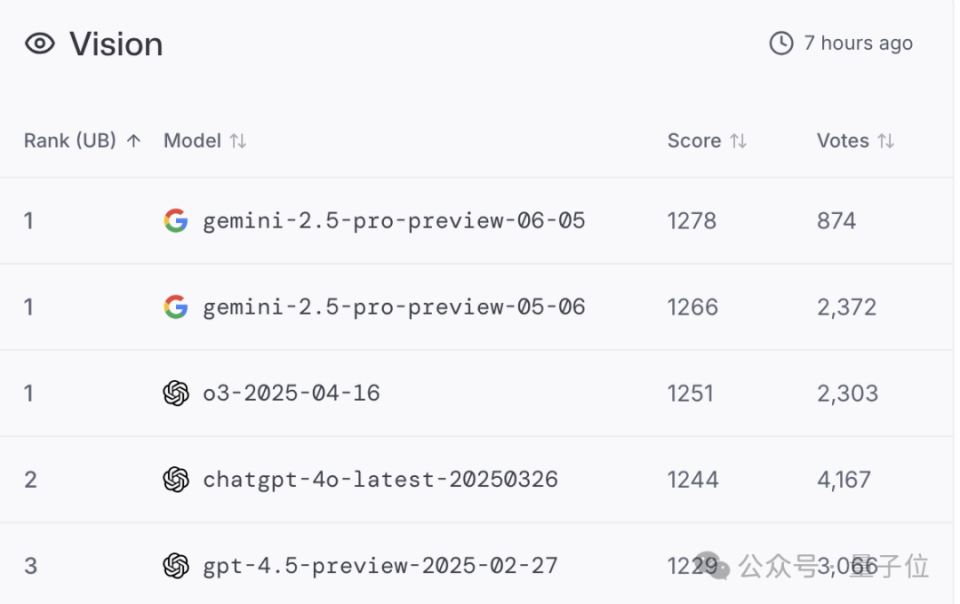Click OpenAI logo beside chatgpt-4o-latest-20250326
Image resolution: width=960 pixels, height=604 pixels.
[x=176, y=480]
